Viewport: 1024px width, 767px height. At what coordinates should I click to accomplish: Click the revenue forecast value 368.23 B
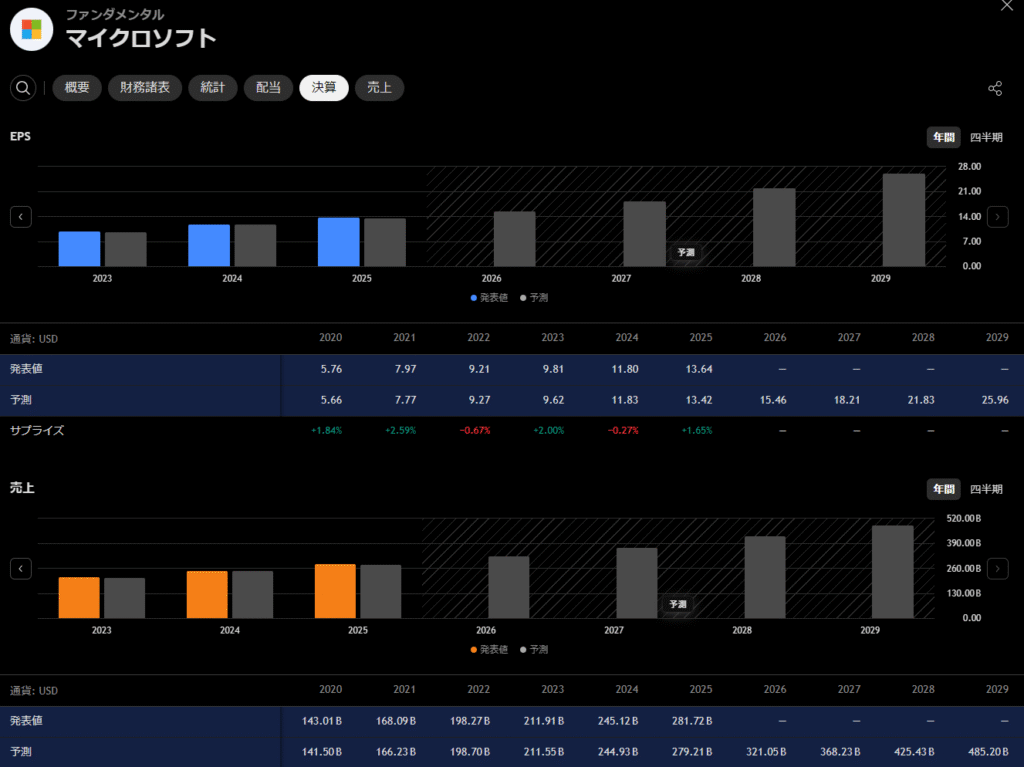pyautogui.click(x=840, y=752)
